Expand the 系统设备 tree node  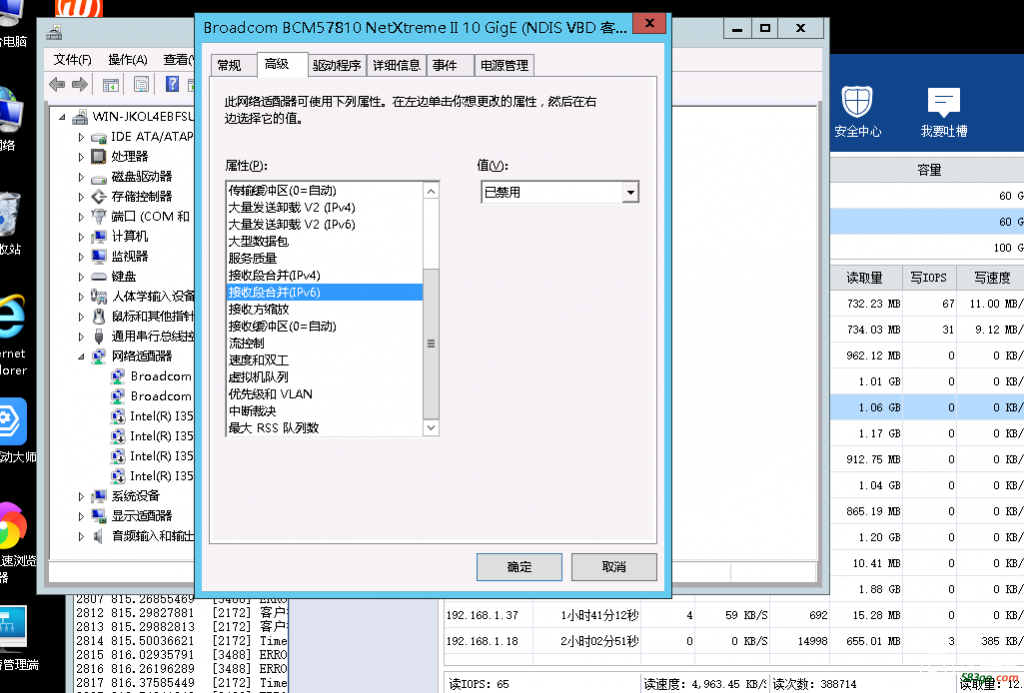point(81,496)
